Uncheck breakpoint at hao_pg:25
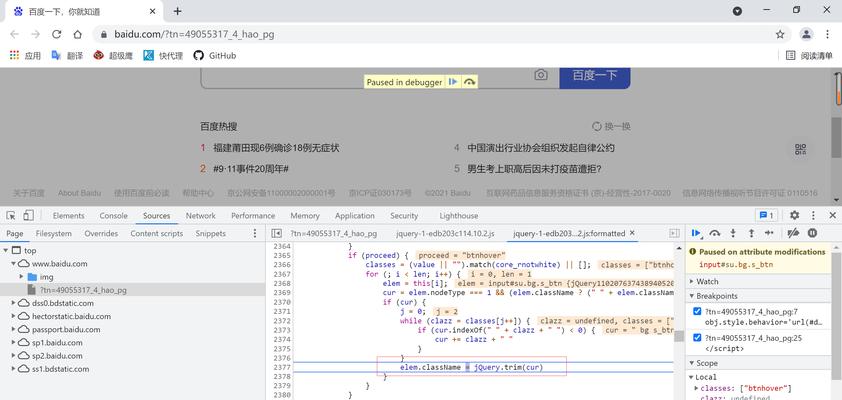 click(x=697, y=338)
